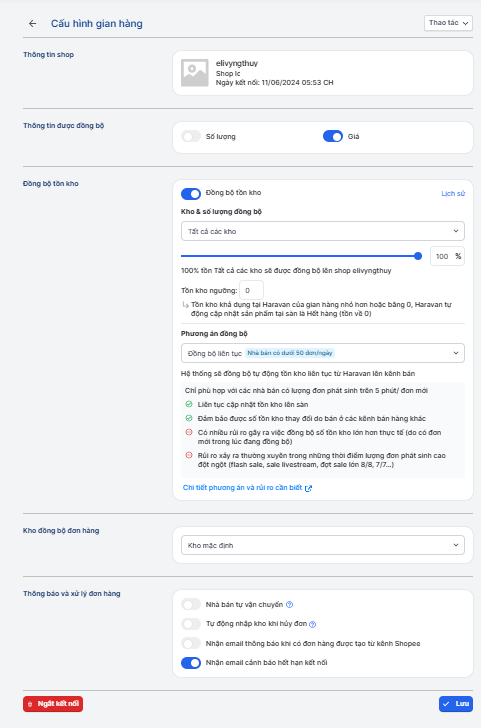Image resolution: width=481 pixels, height=728 pixels.
Task: Click the Tồn kho ngưỡng input field
Action: tap(251, 290)
